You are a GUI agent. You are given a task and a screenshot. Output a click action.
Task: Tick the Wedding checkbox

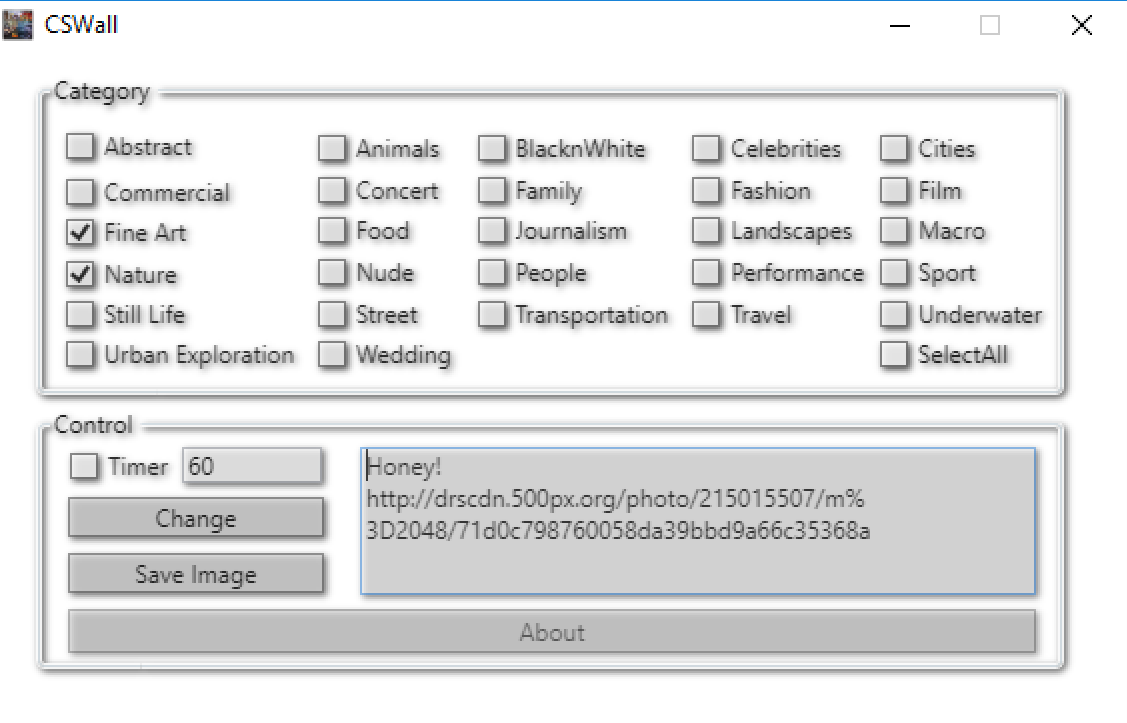[x=332, y=355]
